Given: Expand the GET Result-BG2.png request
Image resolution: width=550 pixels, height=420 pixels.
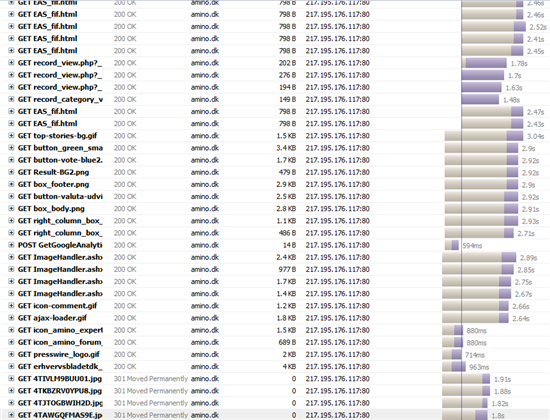Looking at the screenshot, I should [11, 172].
